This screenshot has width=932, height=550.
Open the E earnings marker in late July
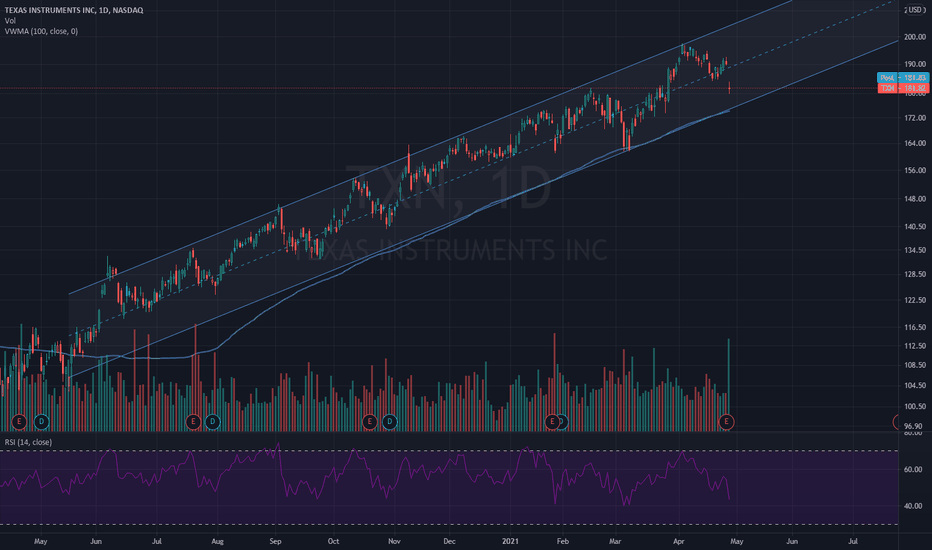(193, 422)
